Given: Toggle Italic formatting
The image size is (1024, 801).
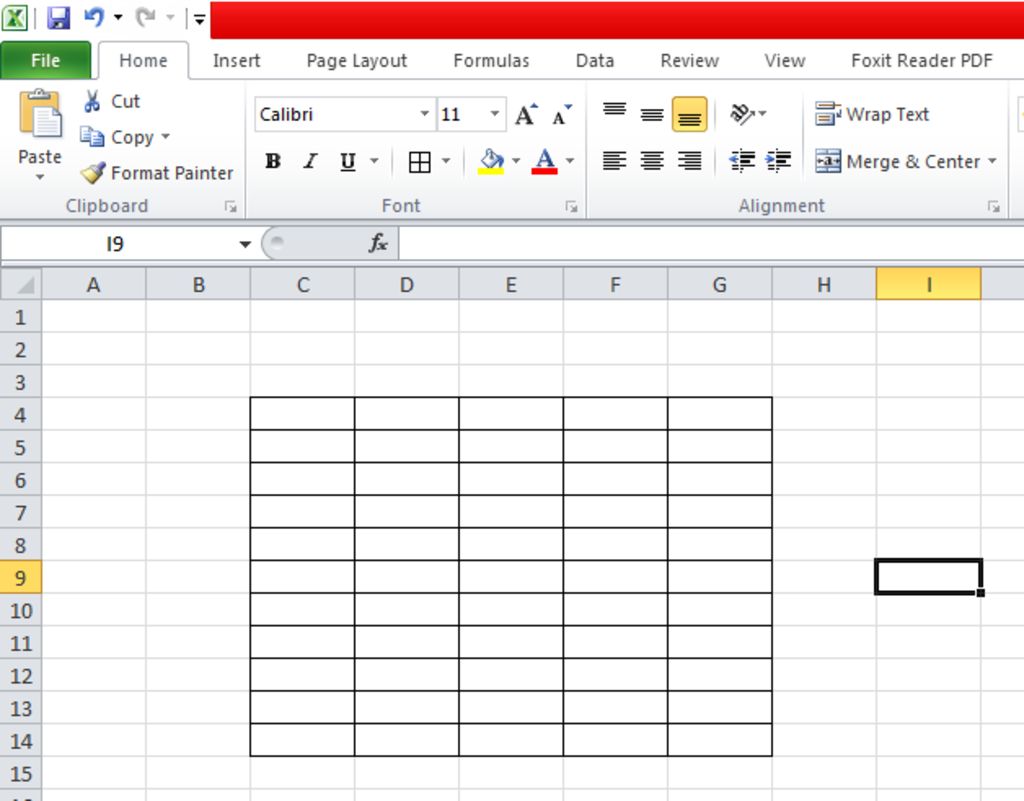Looking at the screenshot, I should click(310, 161).
